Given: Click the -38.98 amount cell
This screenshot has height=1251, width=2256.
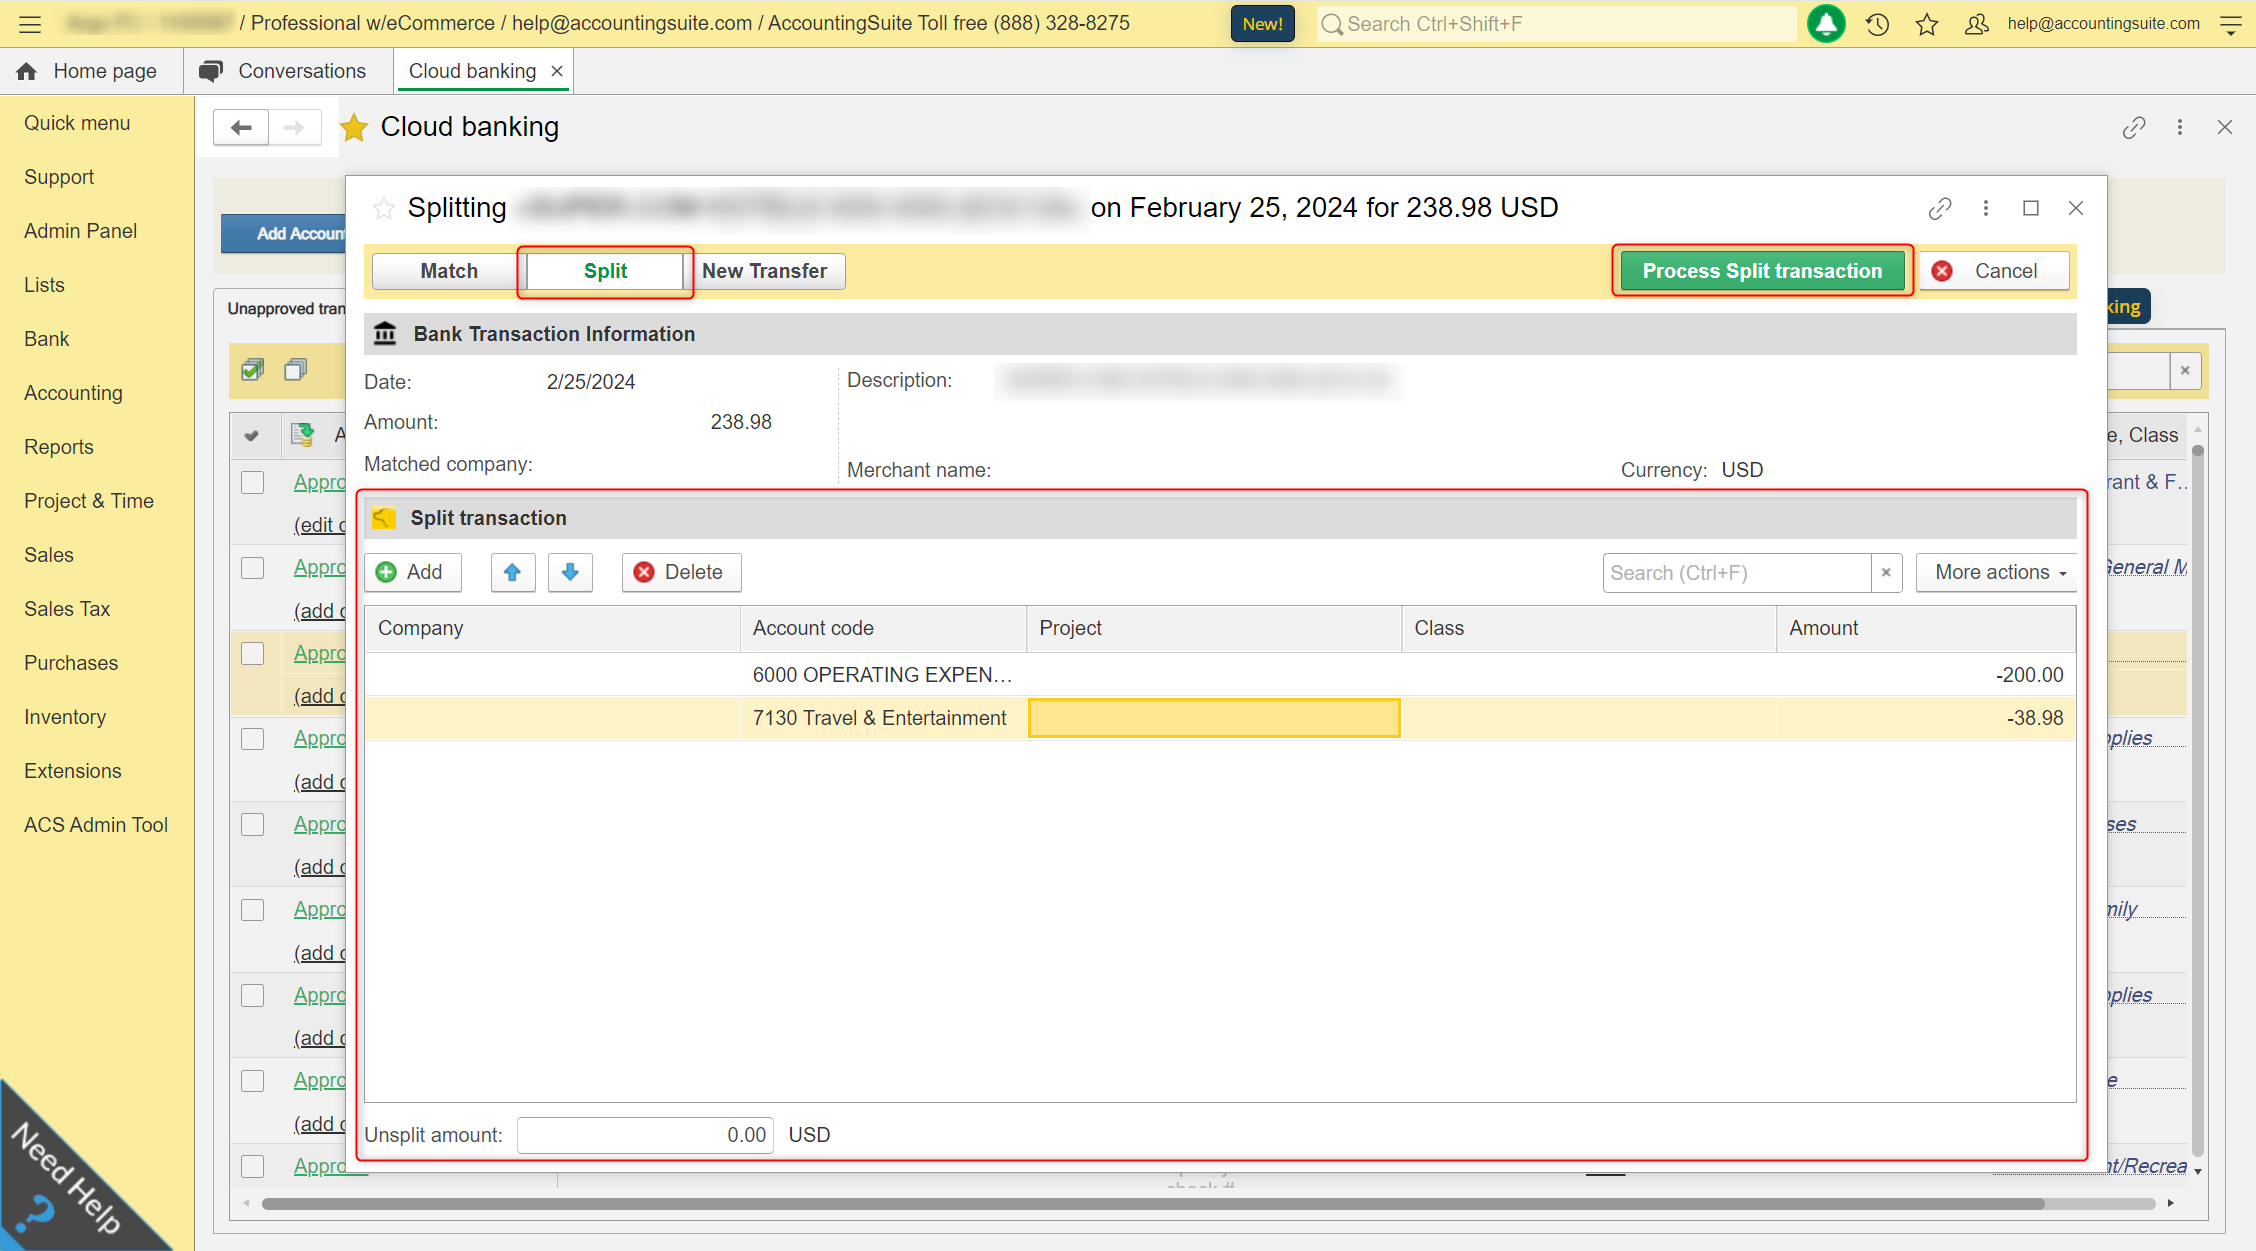Looking at the screenshot, I should pos(1926,718).
